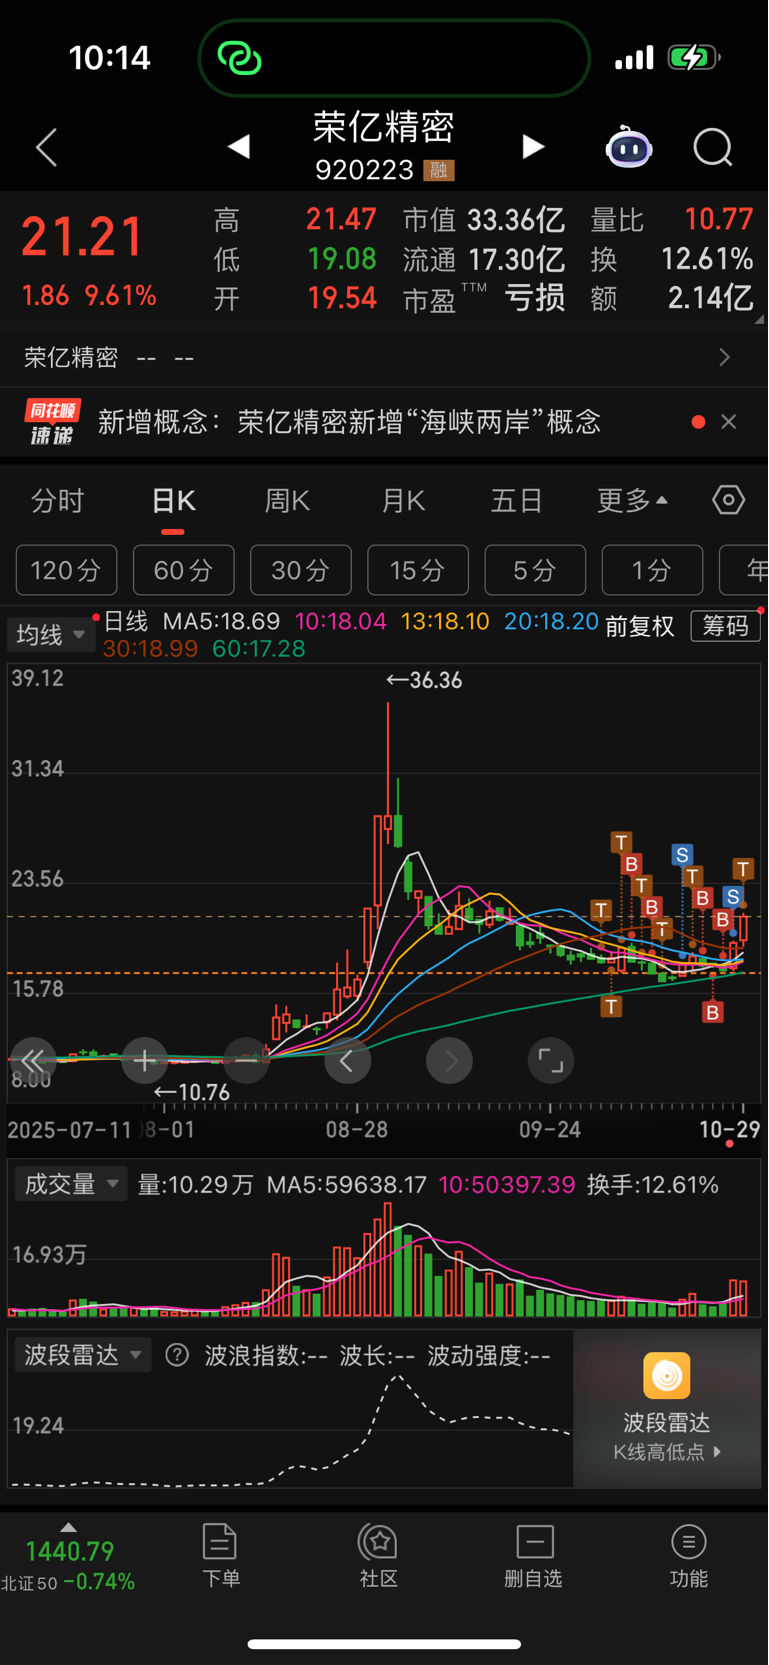Tap the 融 margin badge
This screenshot has height=1665, width=769.
[439, 170]
